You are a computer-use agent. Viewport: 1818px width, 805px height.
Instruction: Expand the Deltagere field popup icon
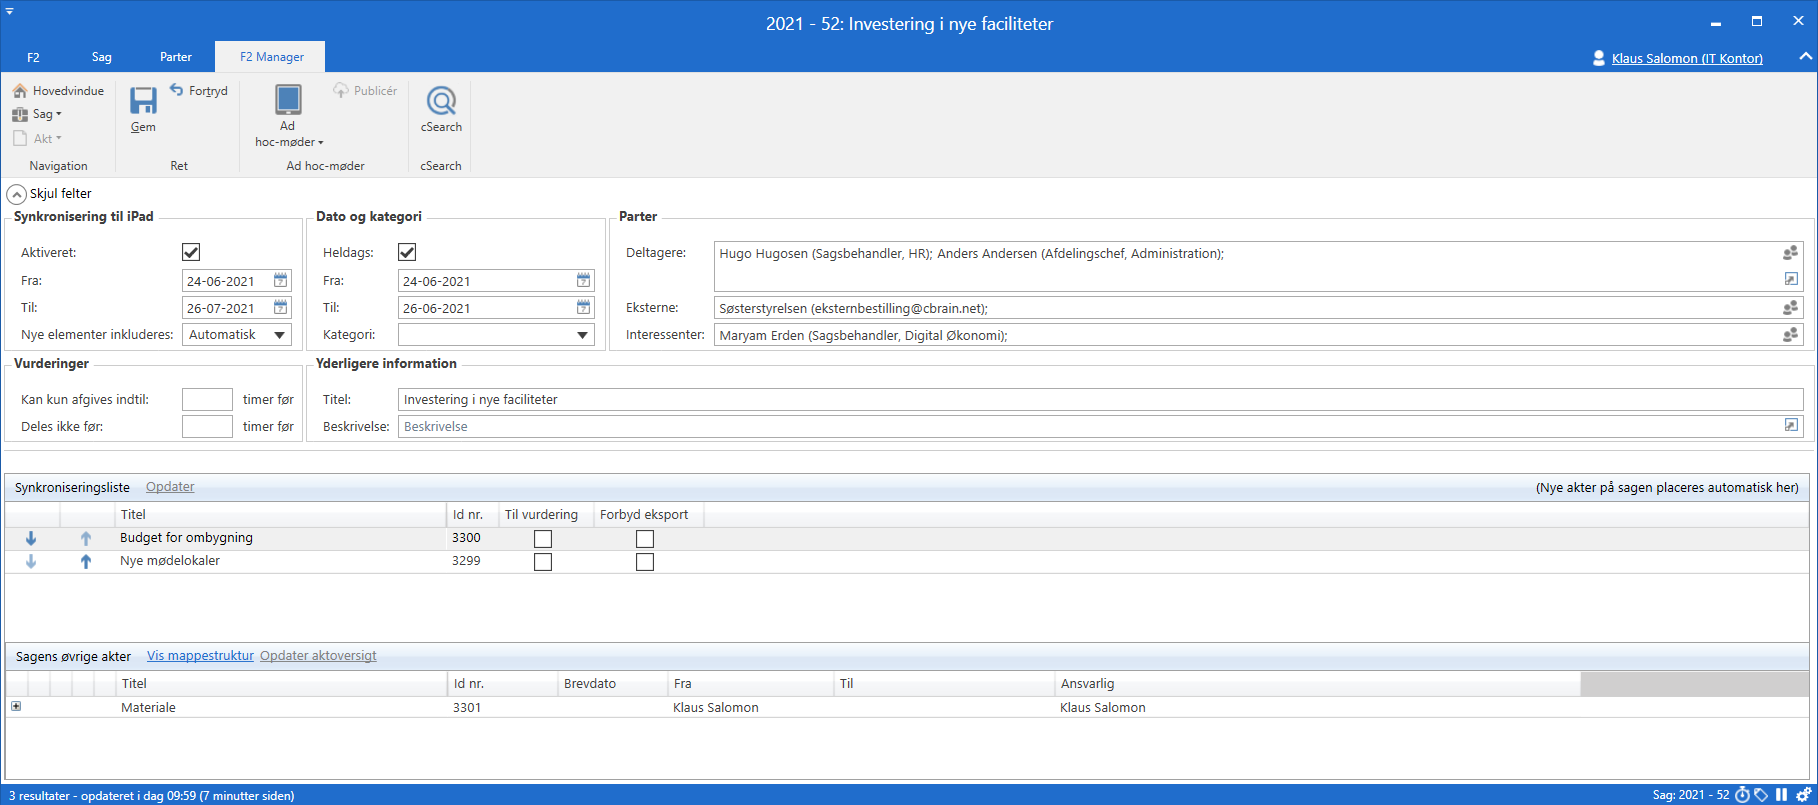click(x=1791, y=279)
